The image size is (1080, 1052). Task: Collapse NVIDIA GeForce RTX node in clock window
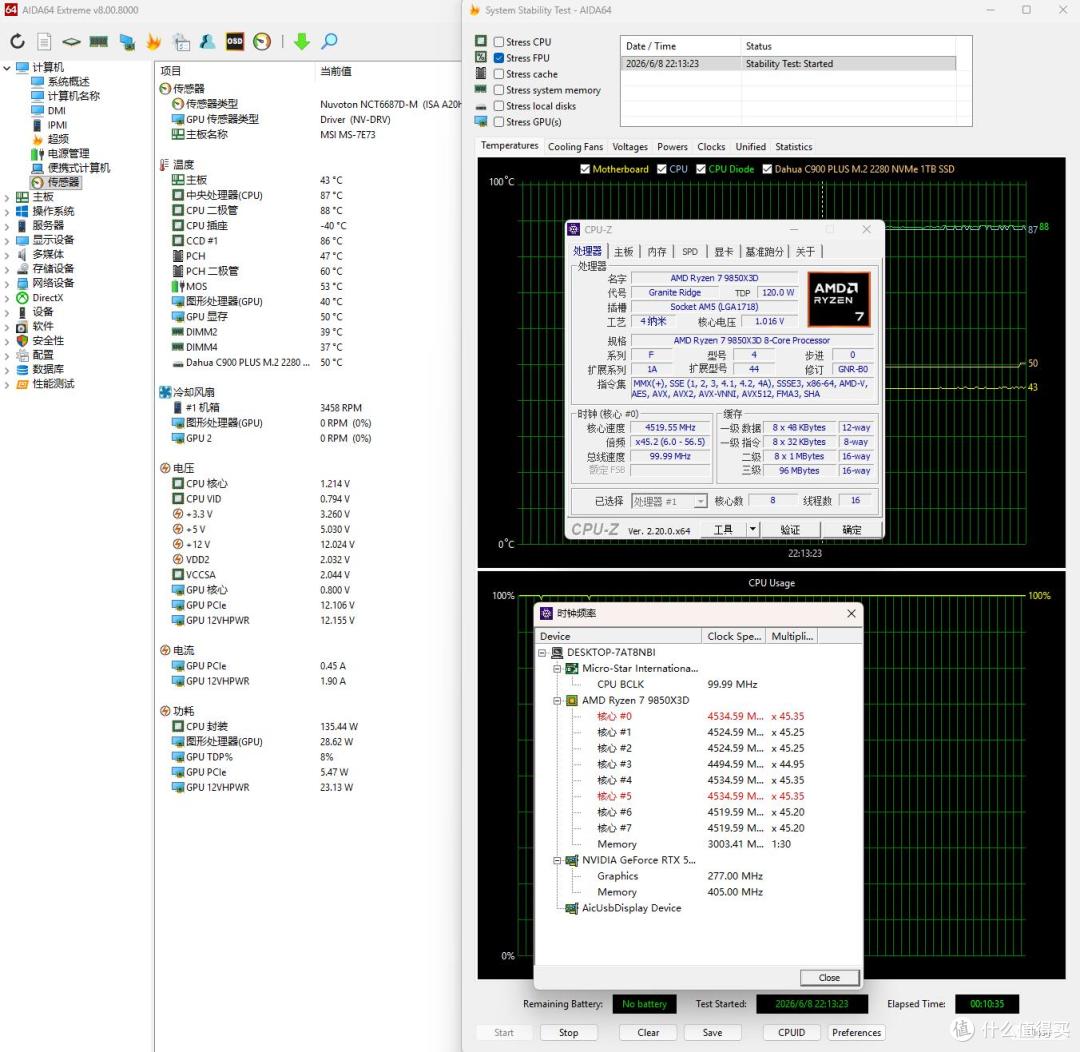point(557,860)
